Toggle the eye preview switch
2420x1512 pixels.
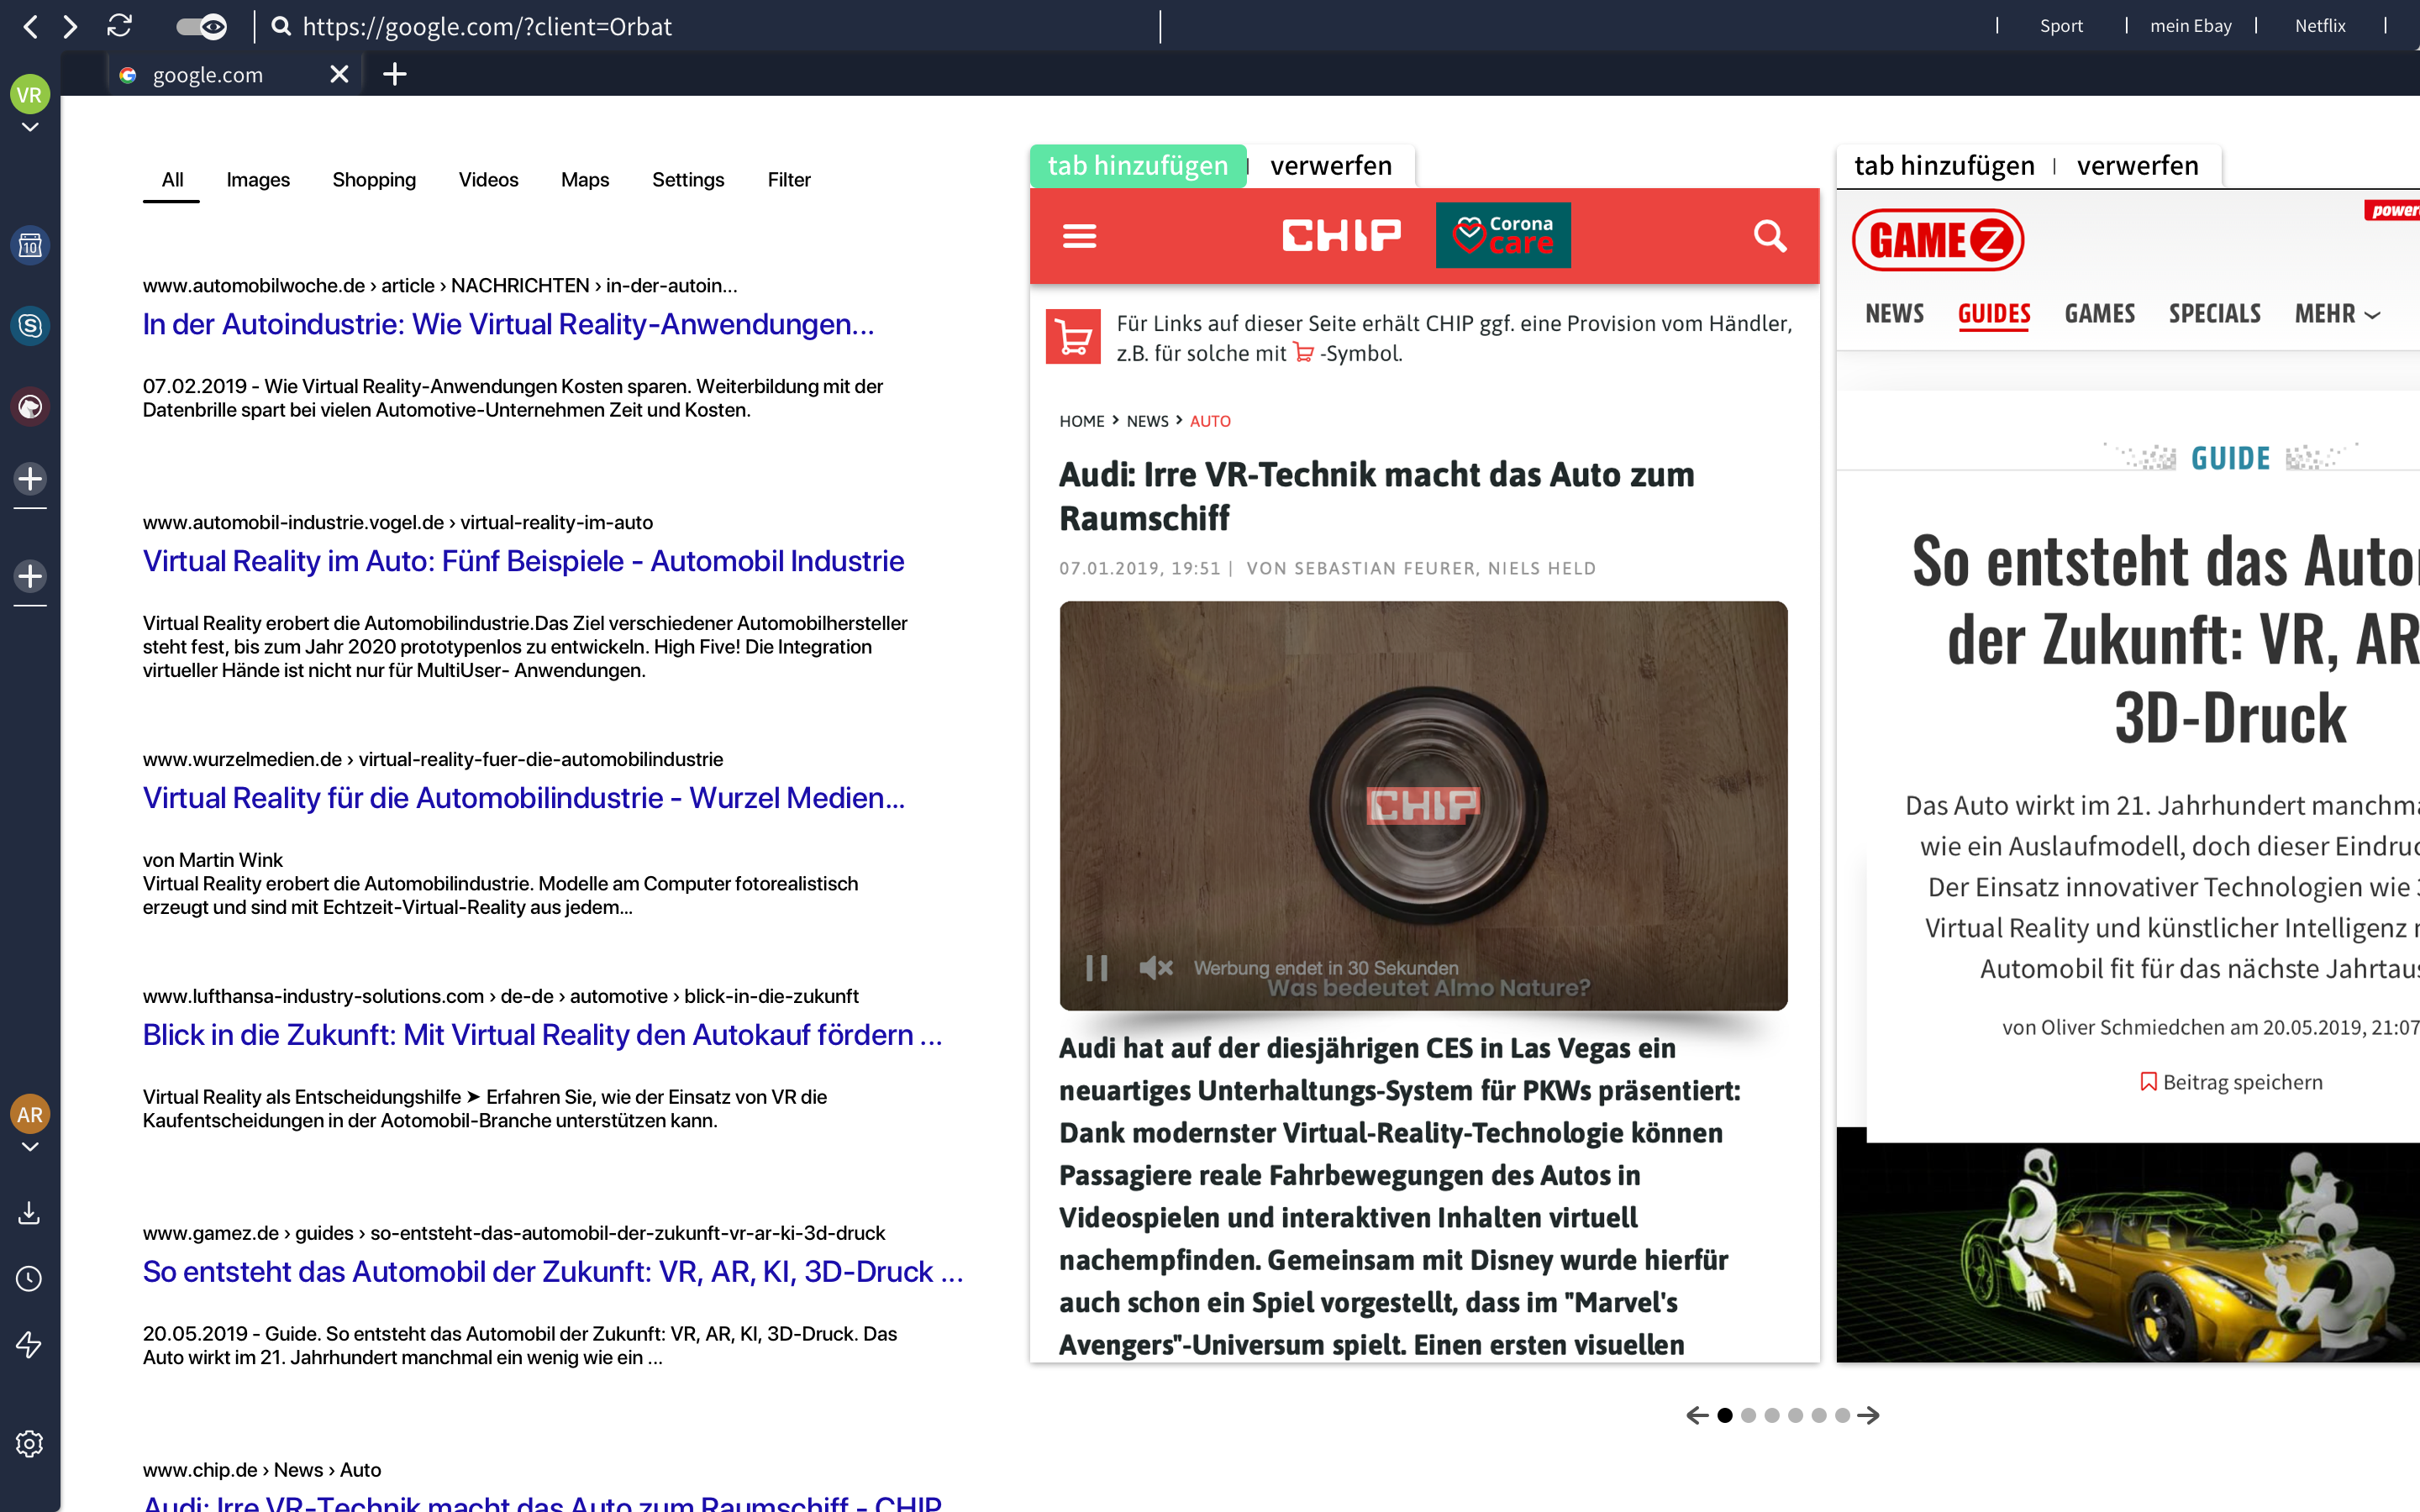point(201,26)
